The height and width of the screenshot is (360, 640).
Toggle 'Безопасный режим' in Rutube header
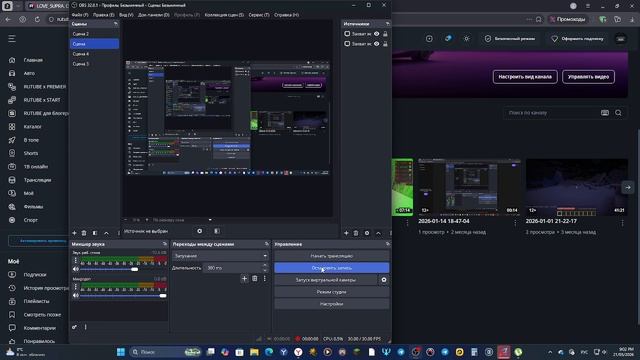point(510,39)
